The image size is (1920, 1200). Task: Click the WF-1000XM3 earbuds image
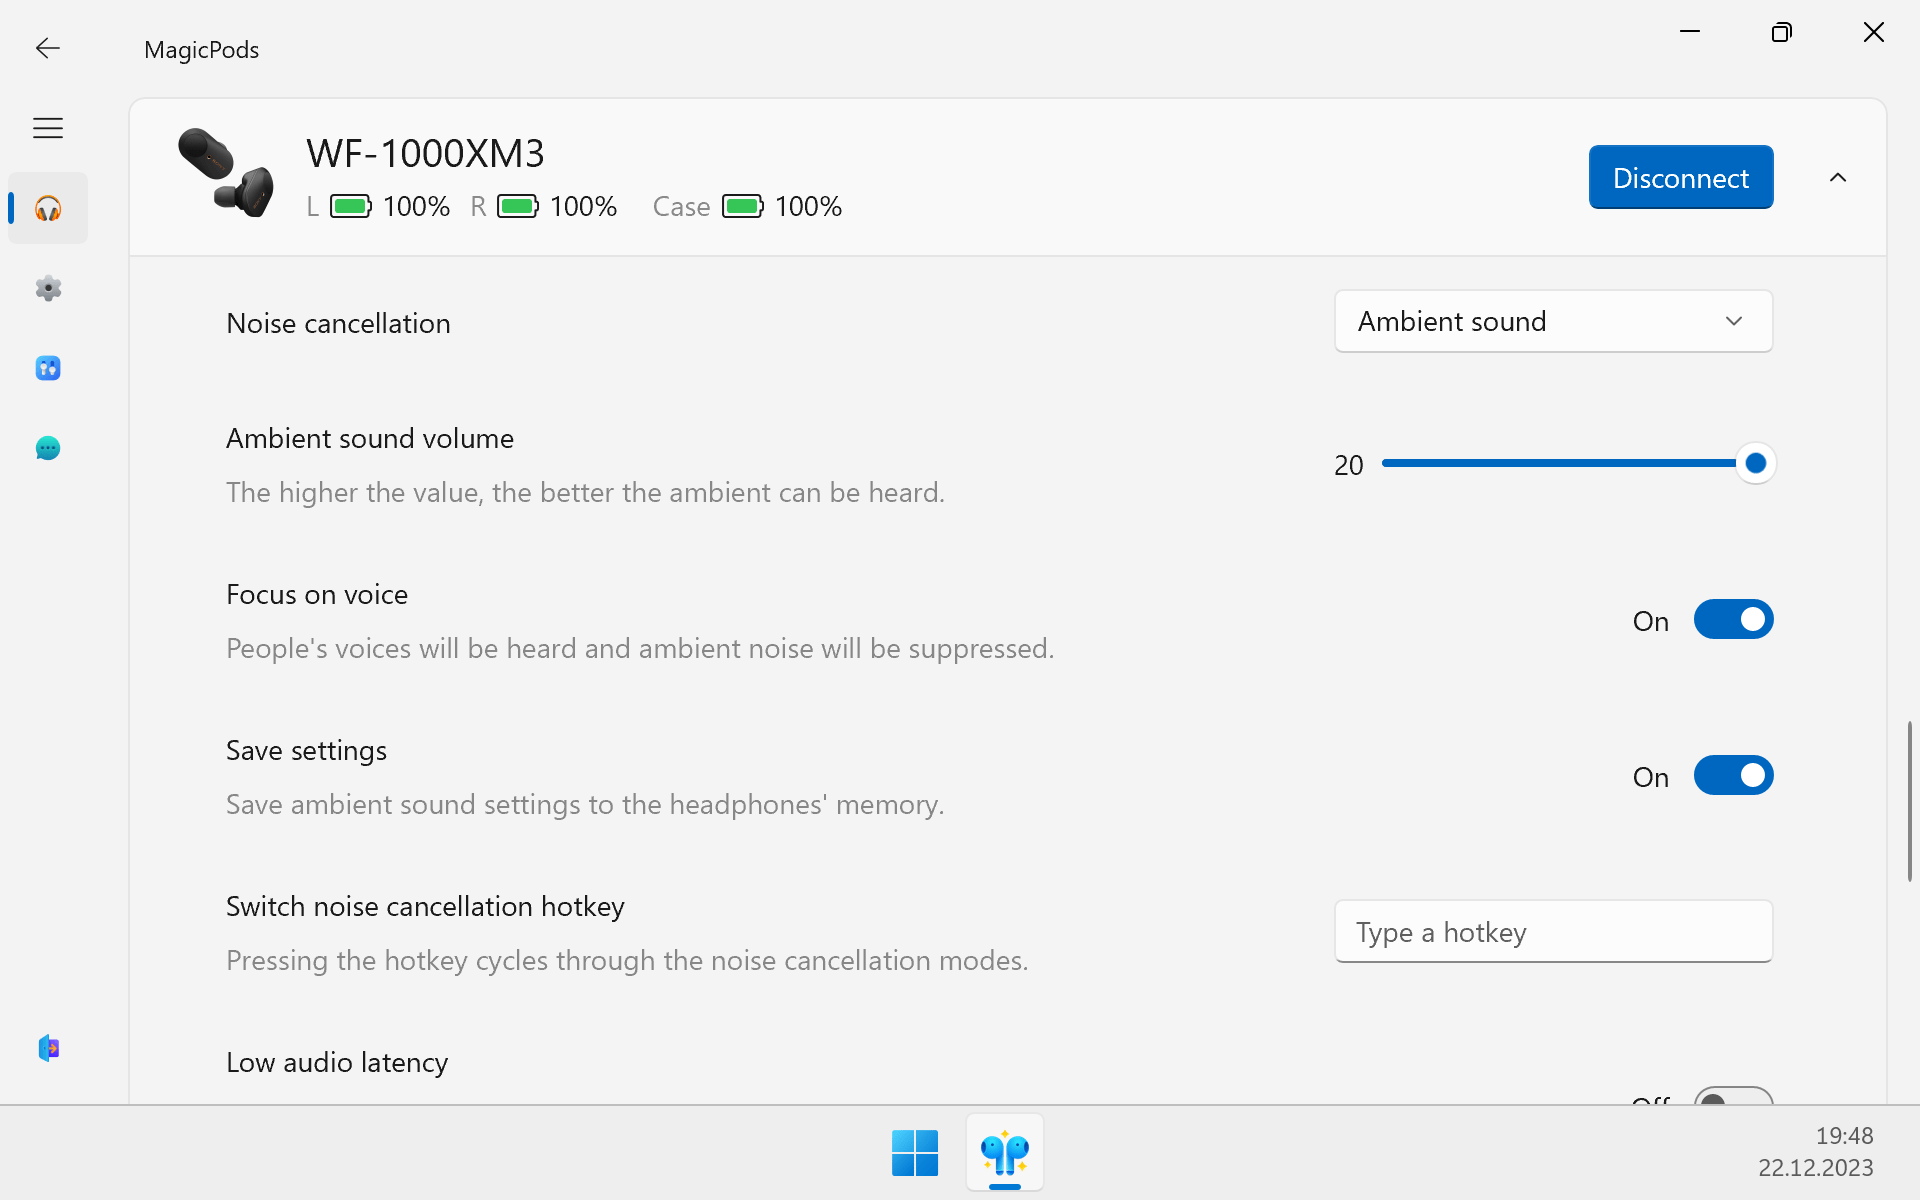pyautogui.click(x=226, y=172)
